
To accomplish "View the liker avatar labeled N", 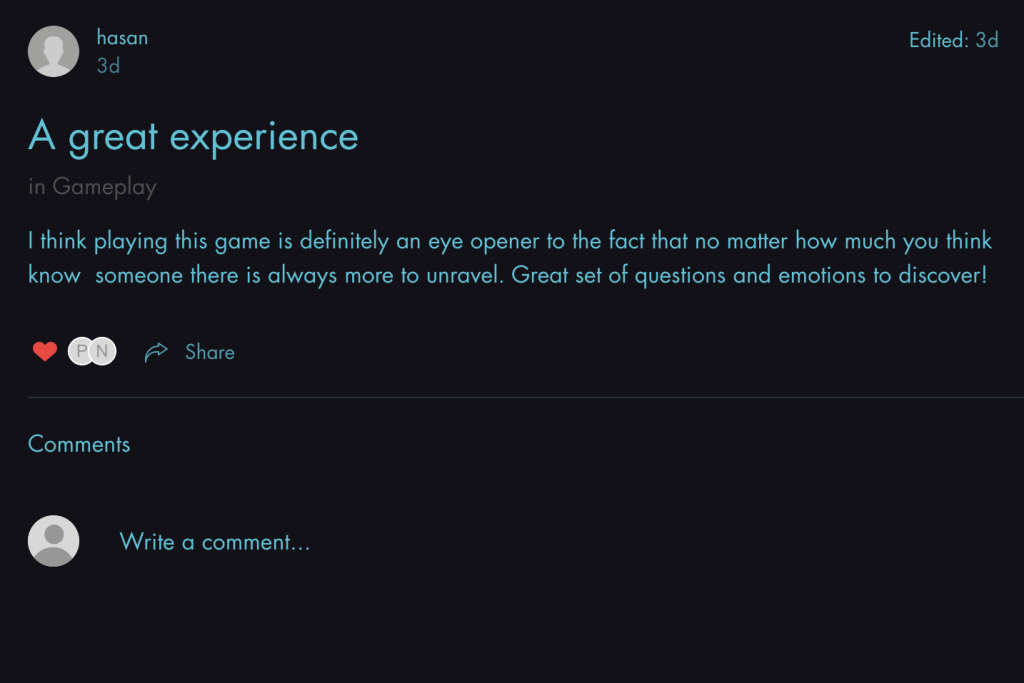I will click(103, 351).
